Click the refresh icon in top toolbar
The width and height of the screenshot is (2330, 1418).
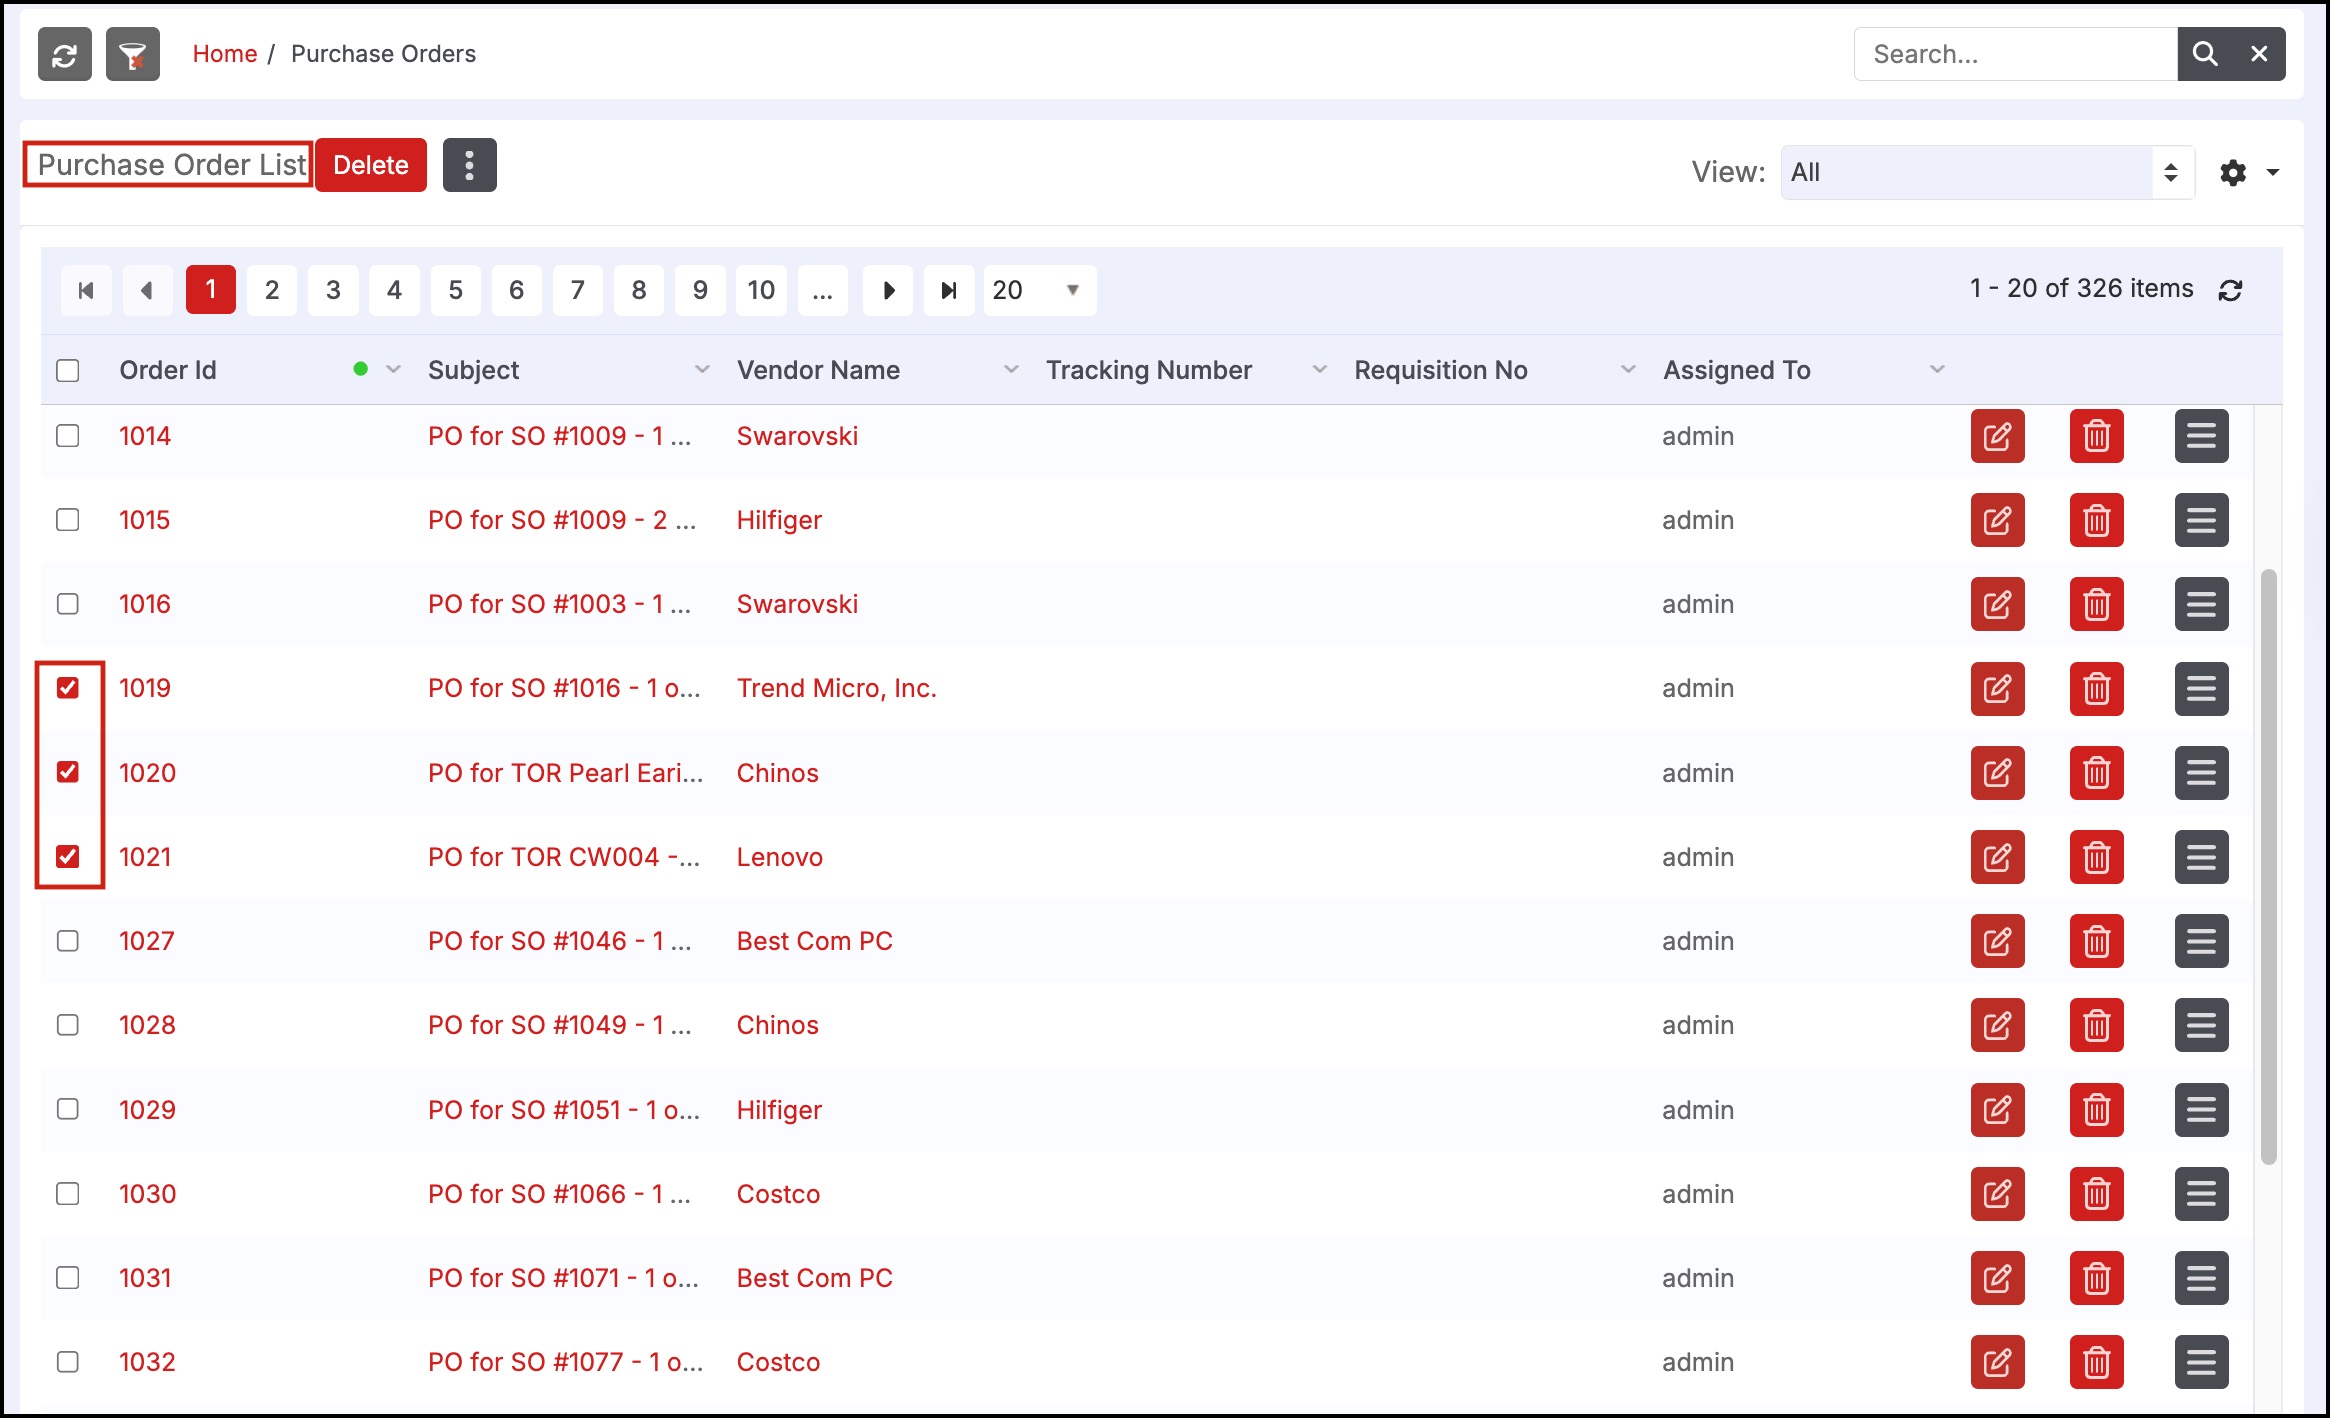(x=65, y=54)
